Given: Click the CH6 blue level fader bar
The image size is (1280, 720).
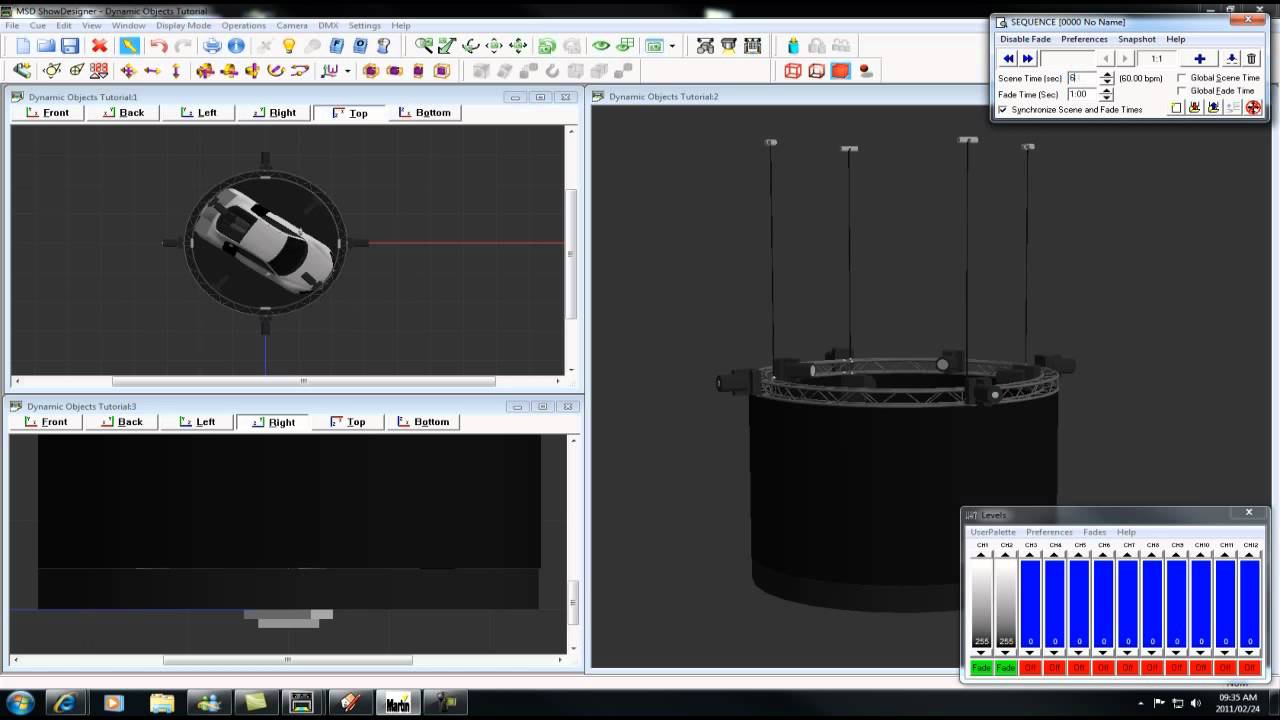Looking at the screenshot, I should pos(1104,604).
